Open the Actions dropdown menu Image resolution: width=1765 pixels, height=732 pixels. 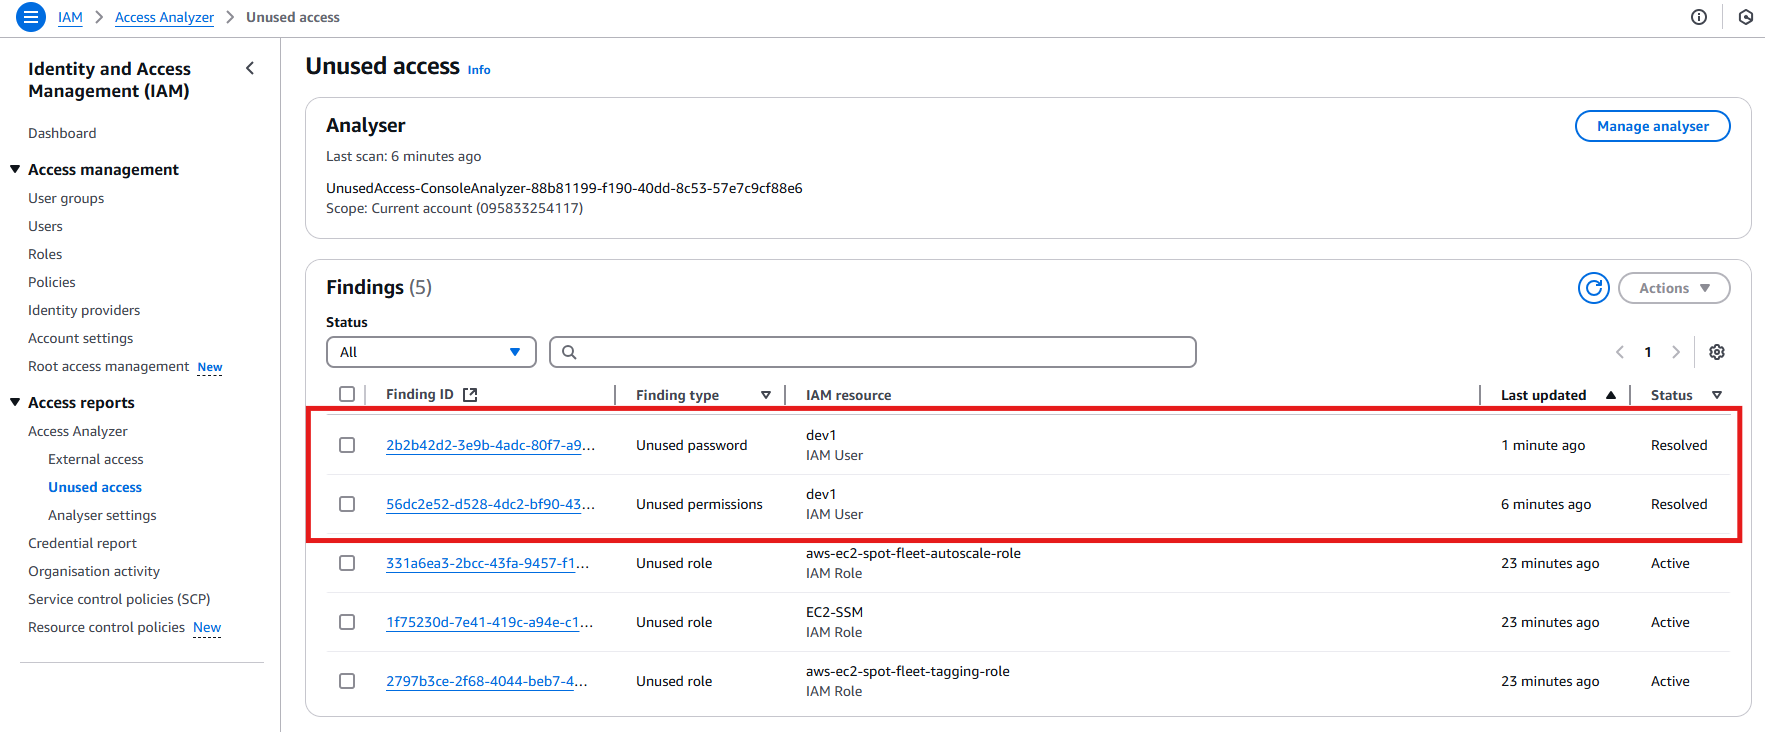1674,288
